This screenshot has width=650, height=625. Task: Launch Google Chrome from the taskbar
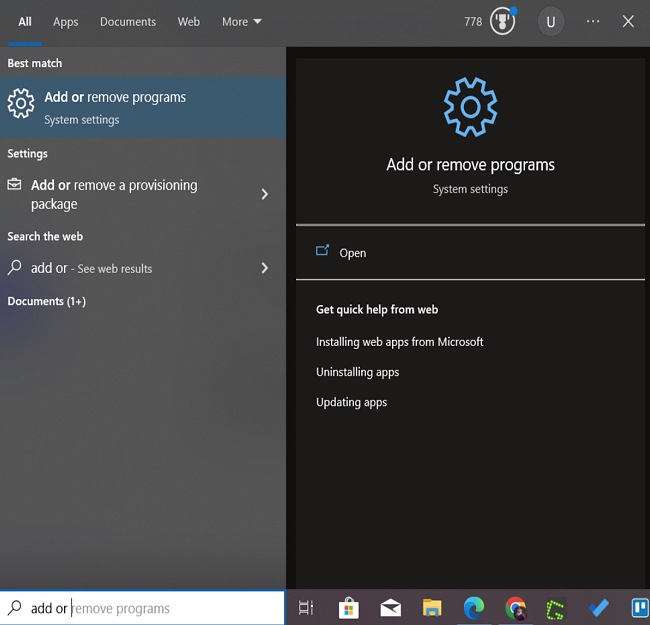[515, 608]
